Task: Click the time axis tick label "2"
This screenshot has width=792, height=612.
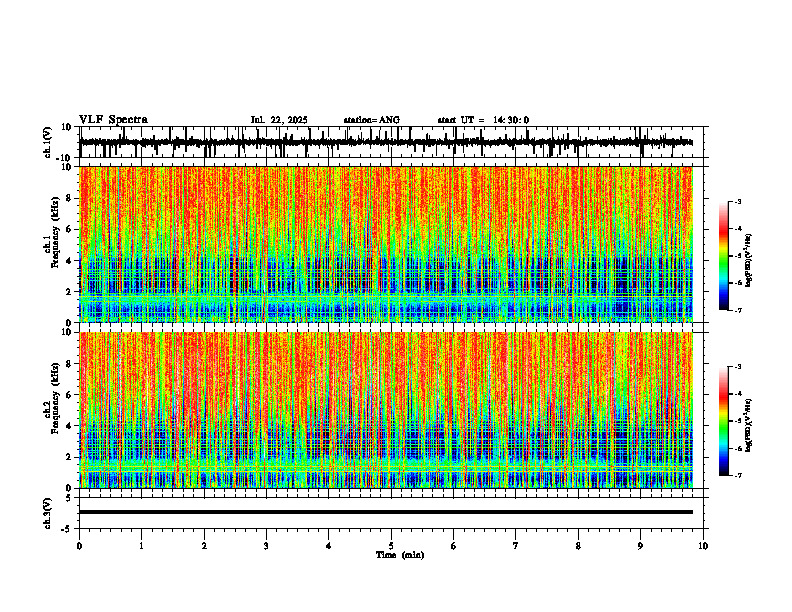Action: [x=204, y=546]
